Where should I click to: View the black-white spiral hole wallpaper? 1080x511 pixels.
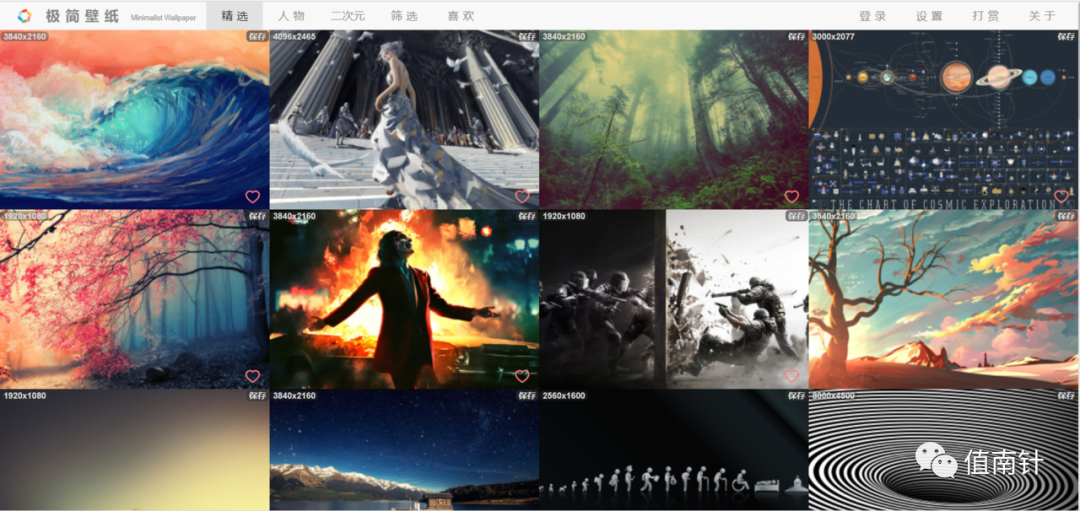click(944, 450)
